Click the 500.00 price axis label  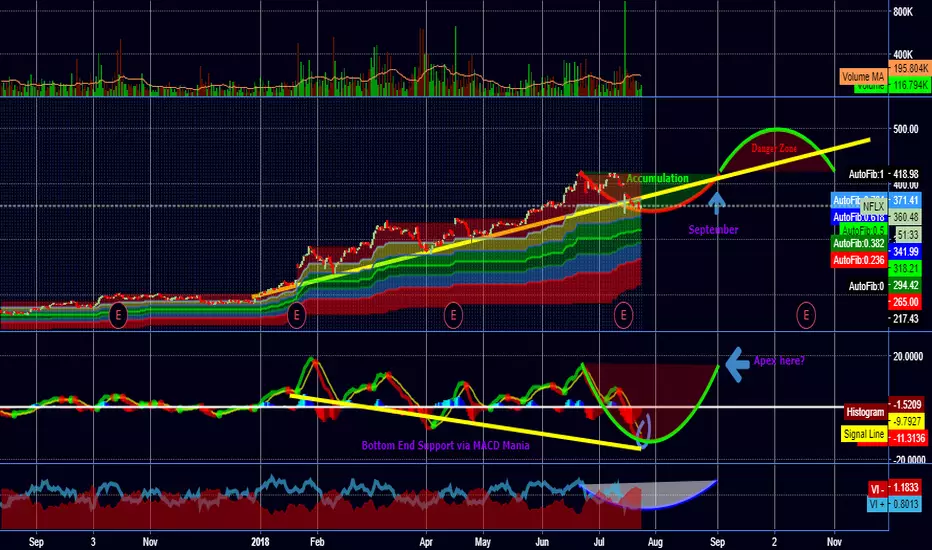(x=905, y=128)
